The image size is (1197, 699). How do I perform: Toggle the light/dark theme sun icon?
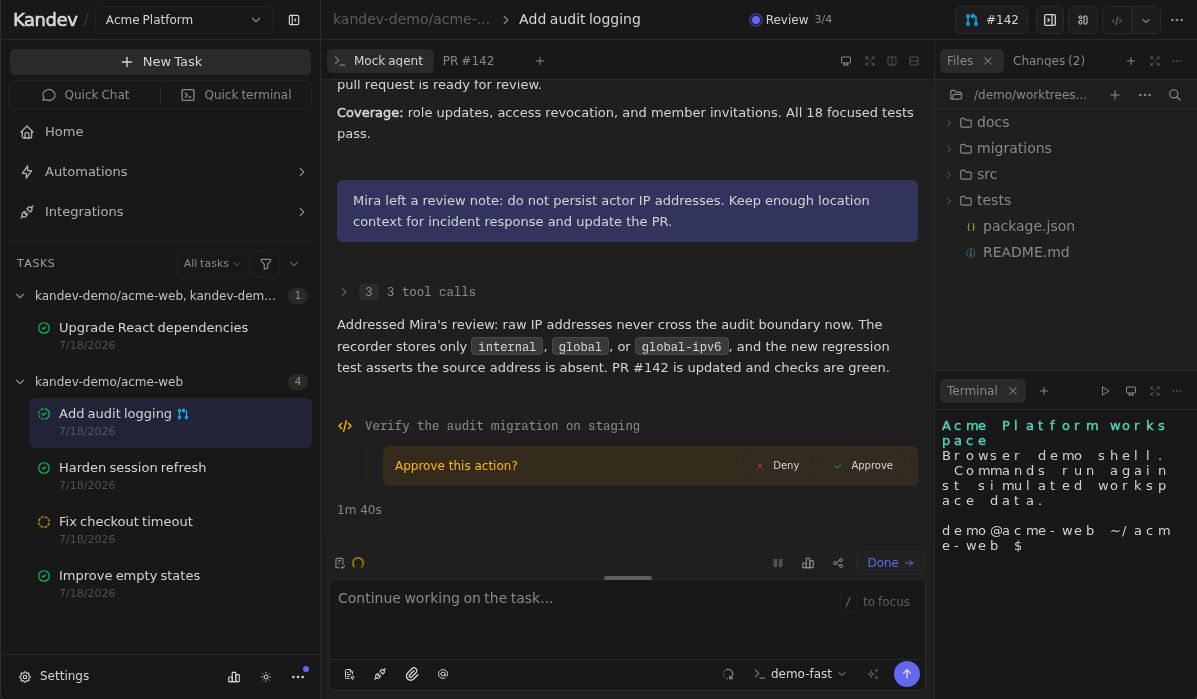(266, 677)
